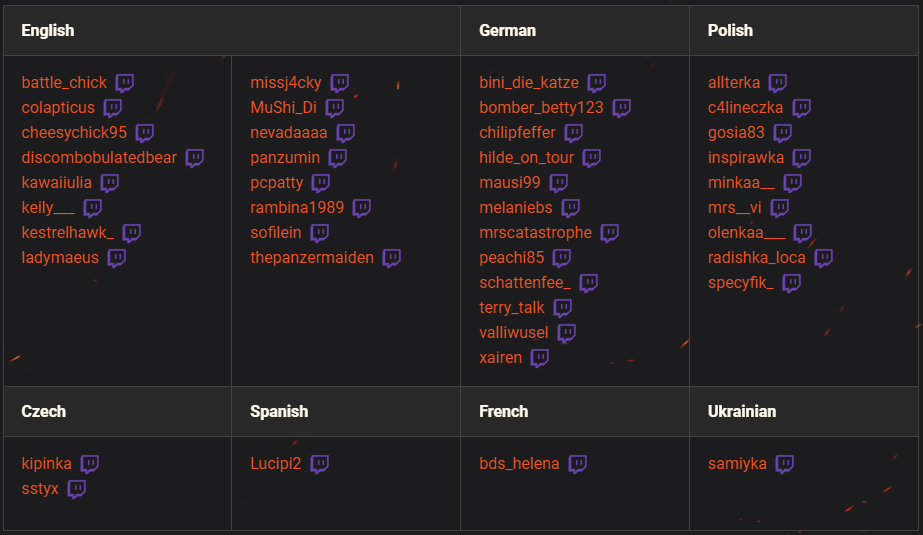Visit the schattenfee_ channel link
The height and width of the screenshot is (535, 923).
(525, 283)
